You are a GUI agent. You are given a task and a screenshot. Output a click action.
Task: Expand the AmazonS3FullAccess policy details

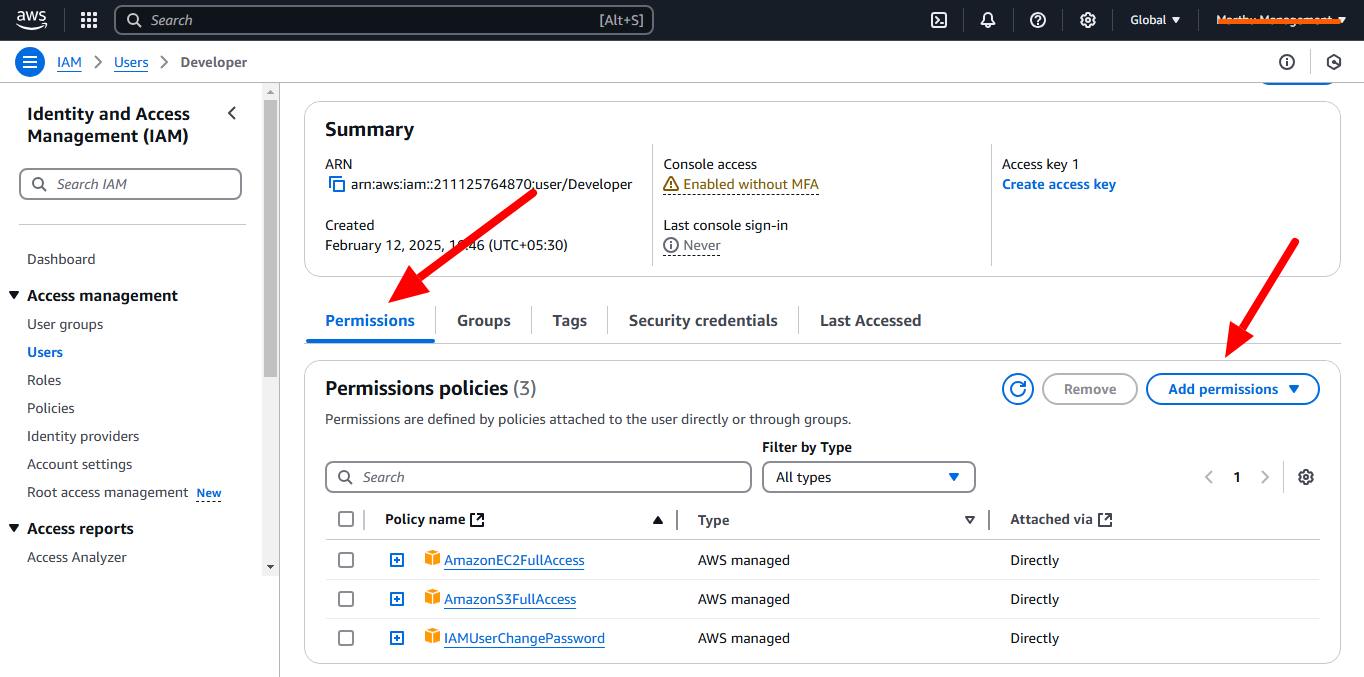click(x=397, y=599)
